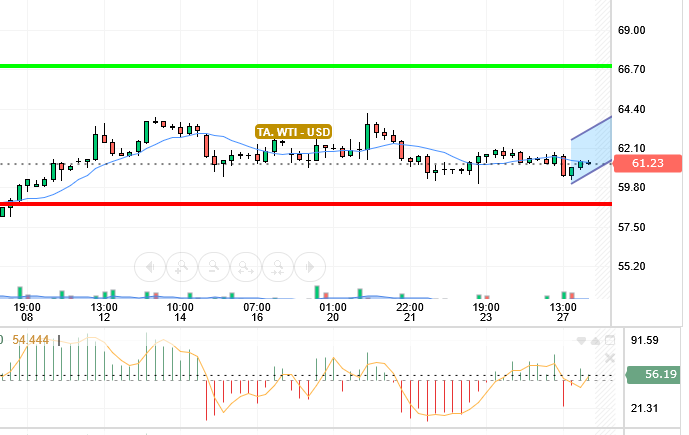Viewport: 689px width, 435px height.
Task: Click time axis label 19:00 08
Action: point(27,312)
